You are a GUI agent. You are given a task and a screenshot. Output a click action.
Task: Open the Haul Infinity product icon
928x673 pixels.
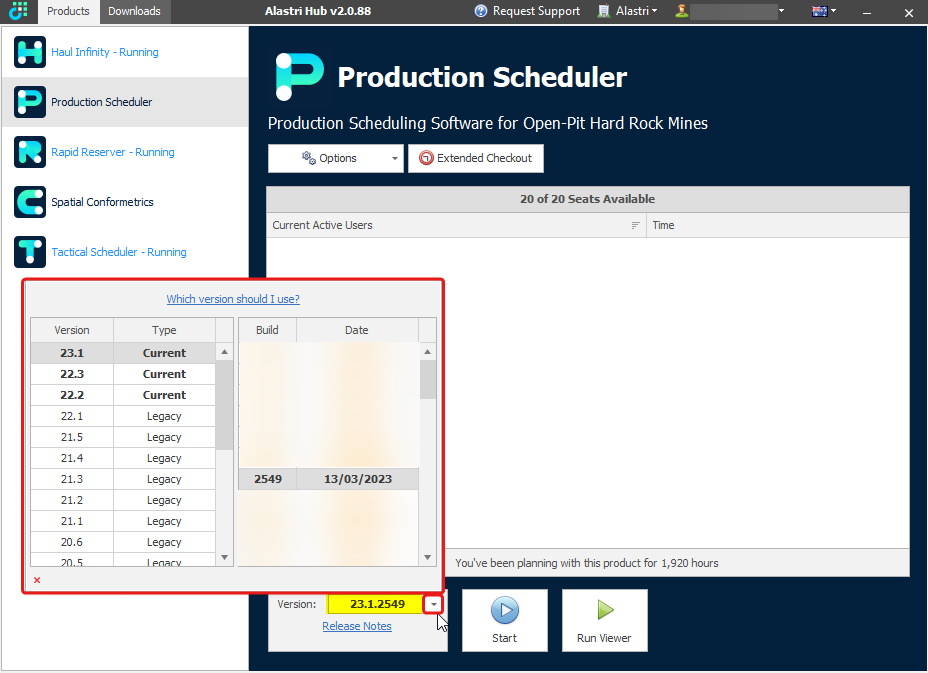(x=30, y=52)
